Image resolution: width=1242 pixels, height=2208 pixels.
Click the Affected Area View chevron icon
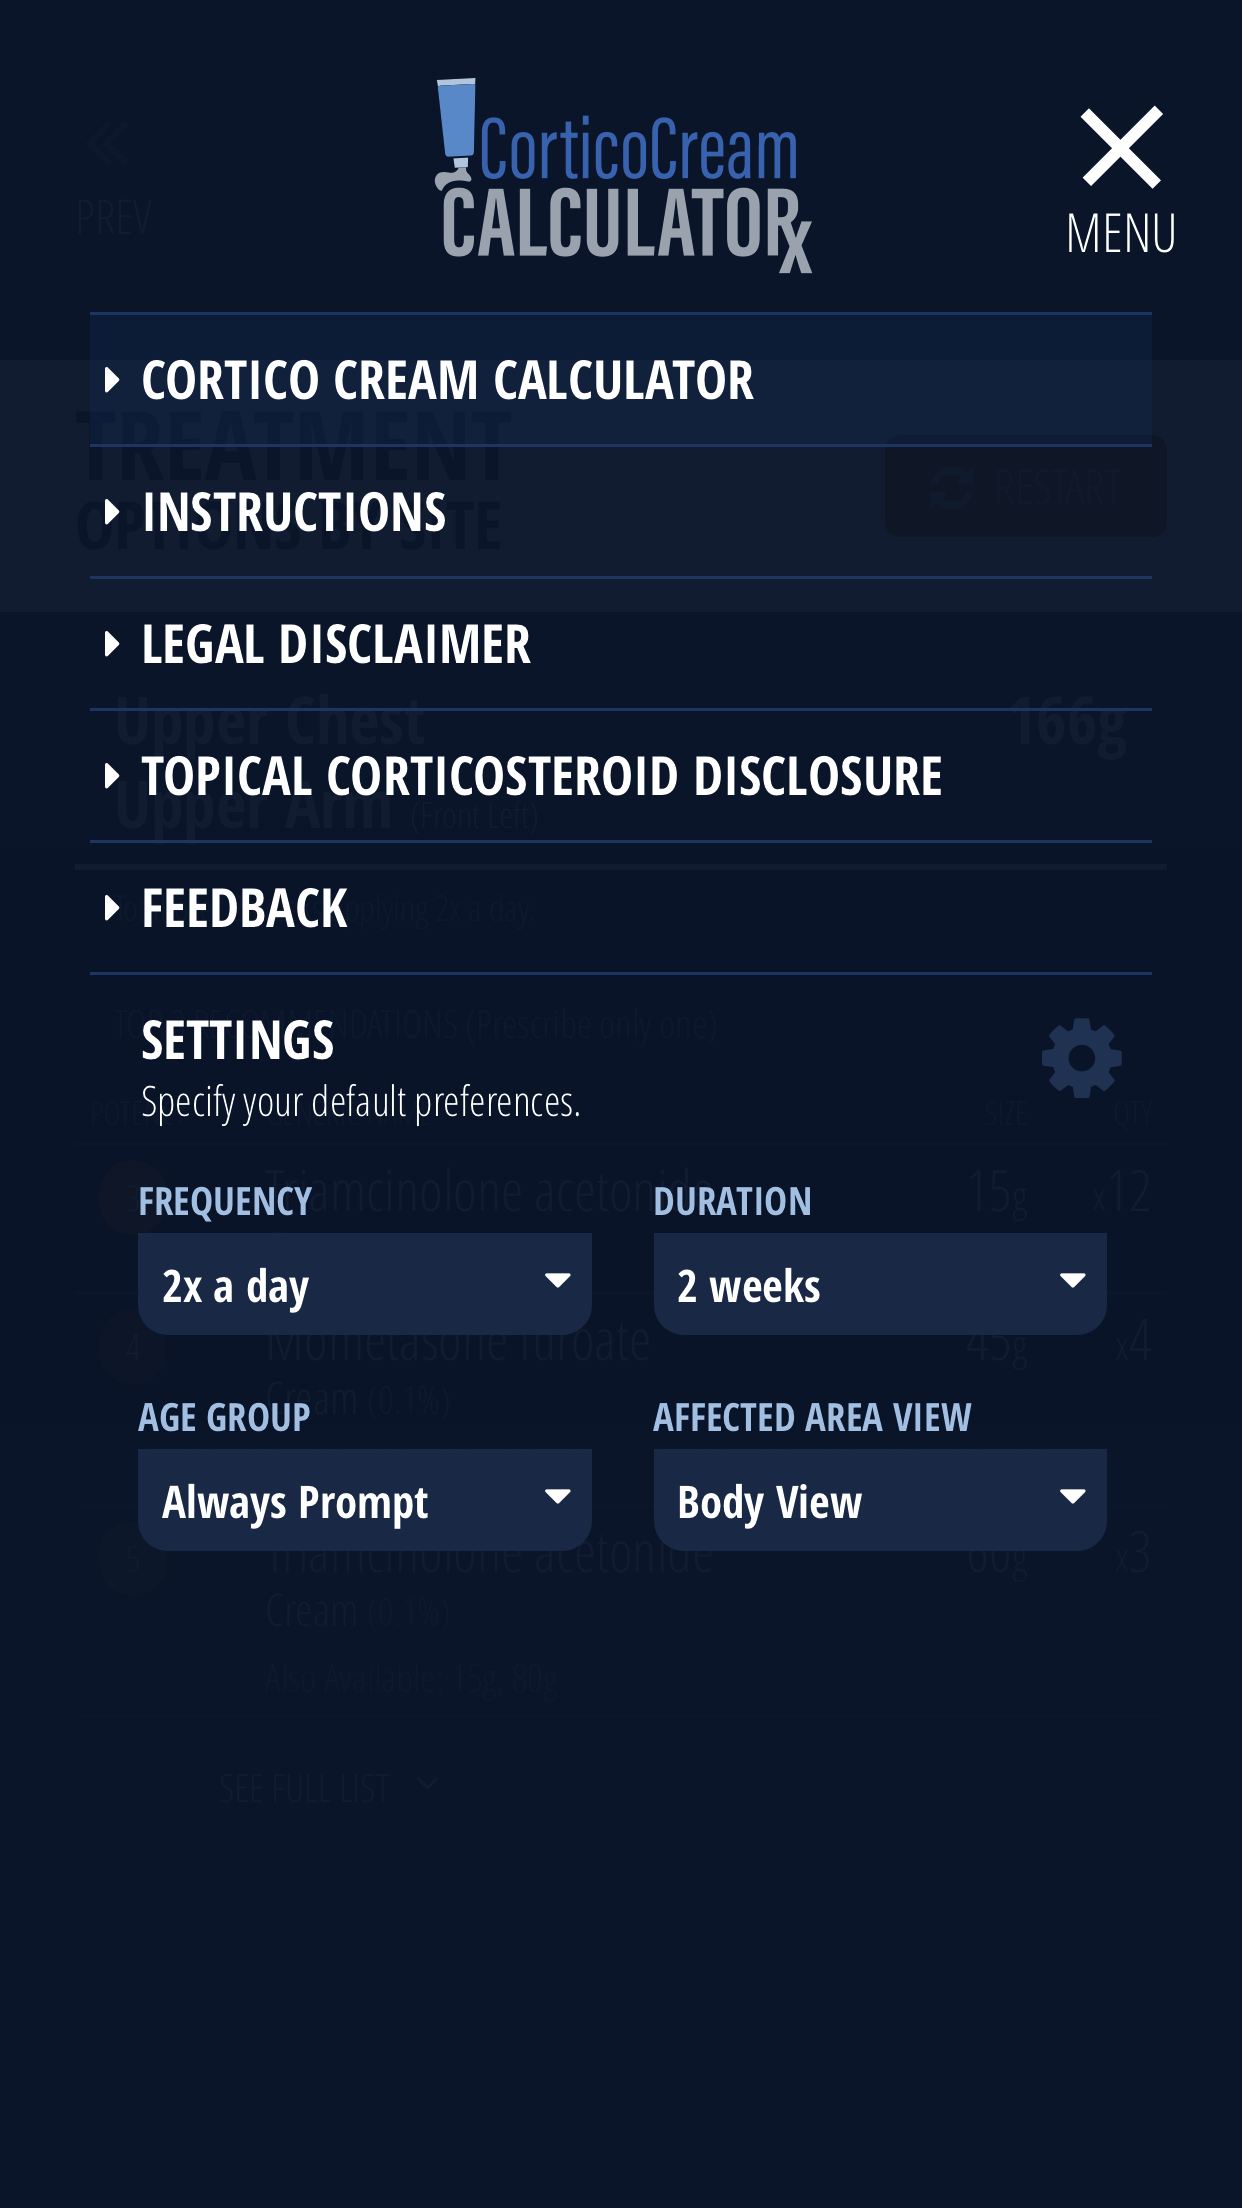[1074, 1497]
